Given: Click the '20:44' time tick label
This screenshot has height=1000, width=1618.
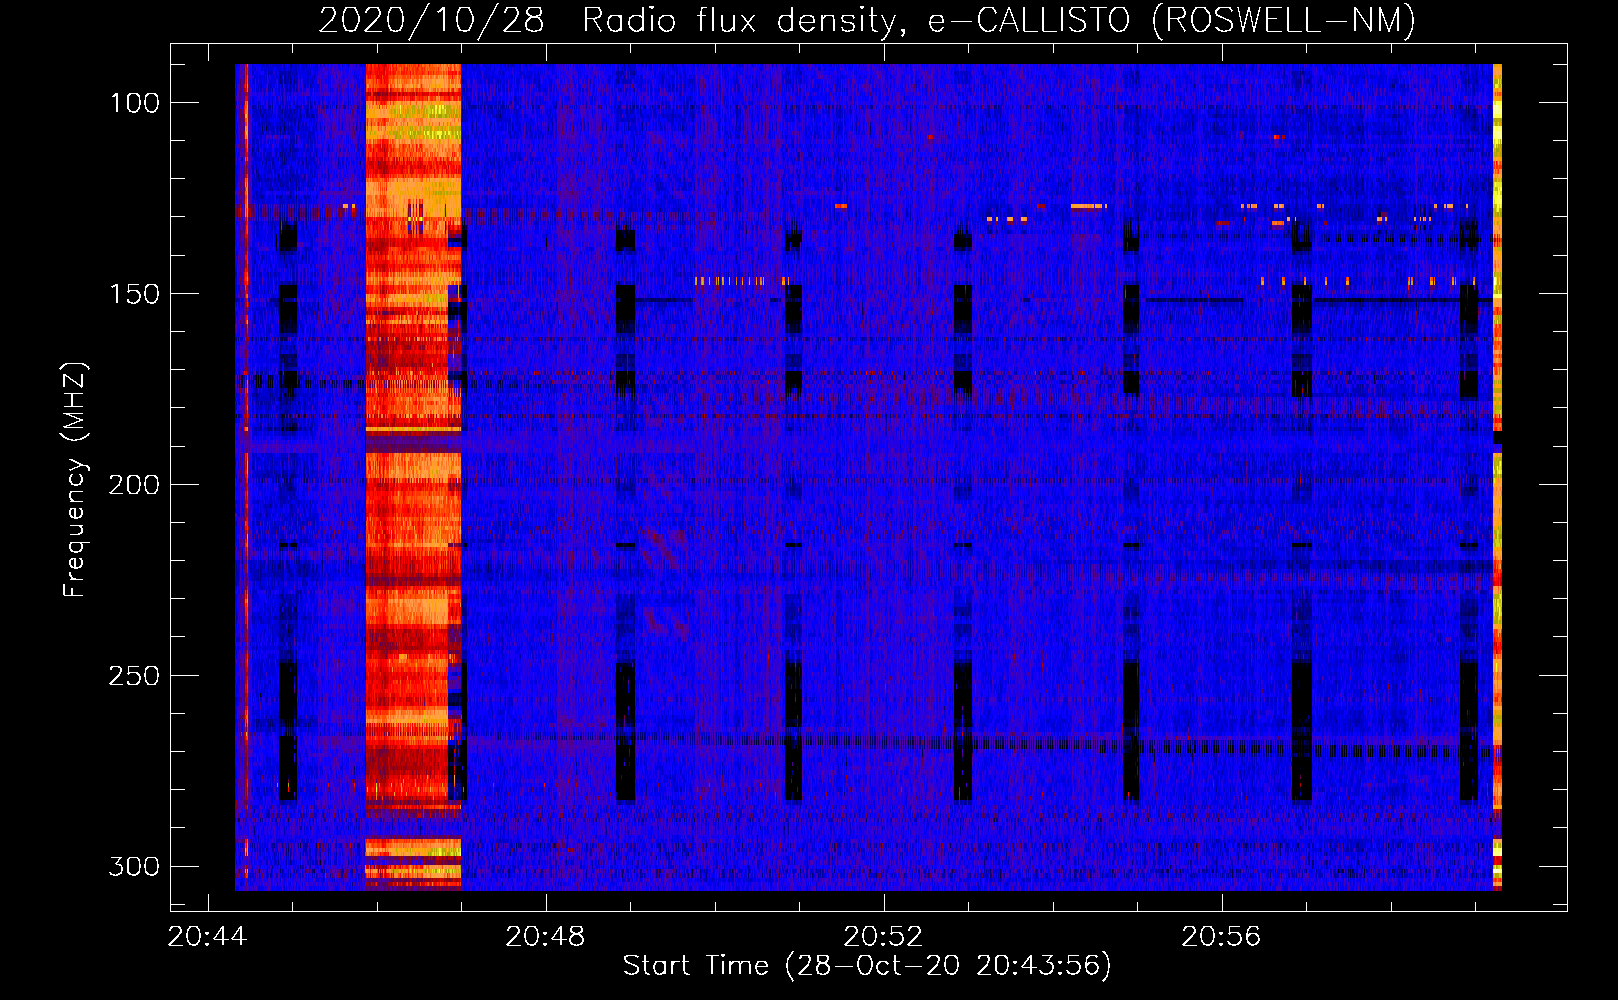Looking at the screenshot, I should tap(207, 937).
